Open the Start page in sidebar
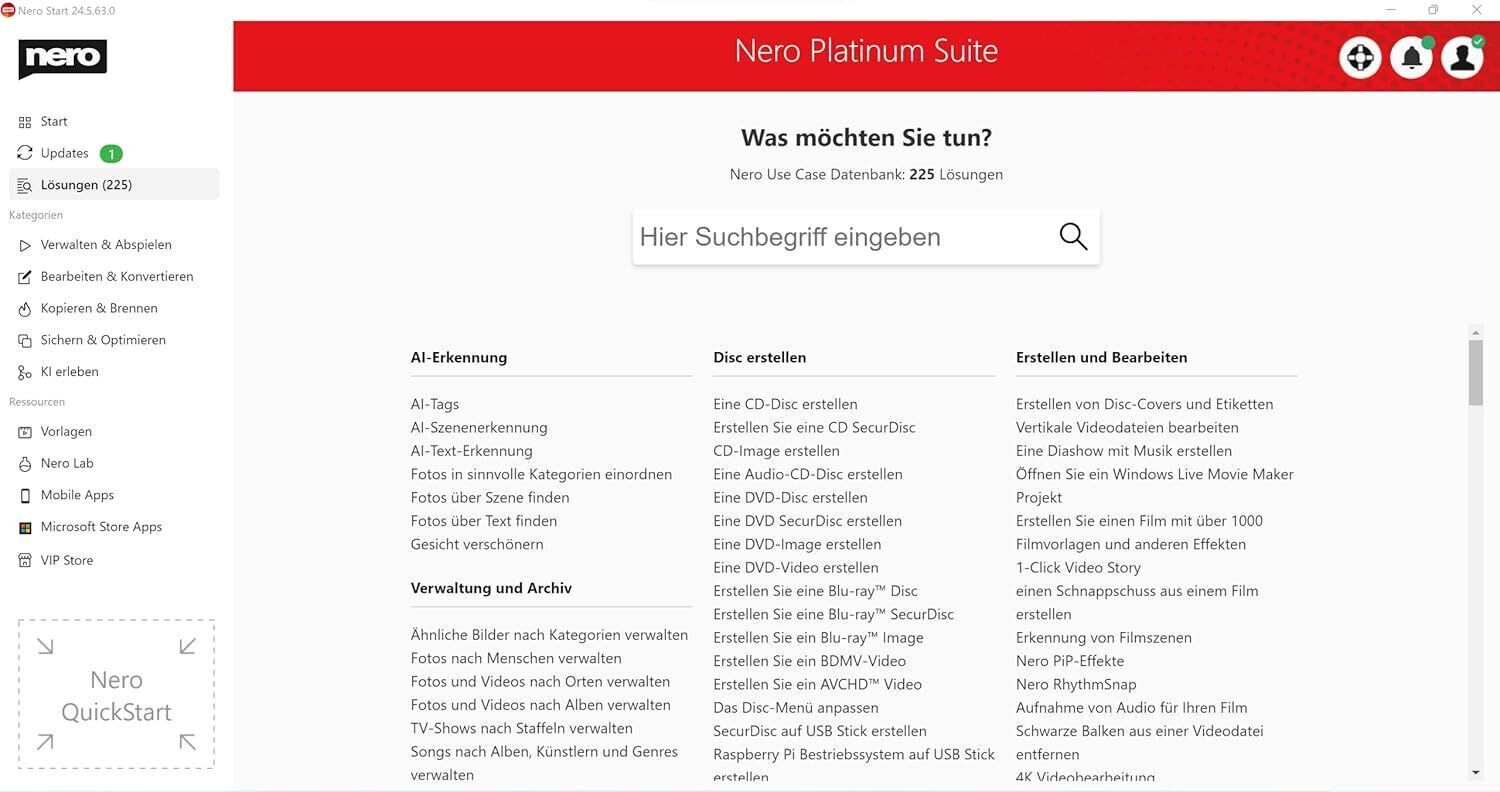Viewport: 1500px width, 792px height. point(54,122)
